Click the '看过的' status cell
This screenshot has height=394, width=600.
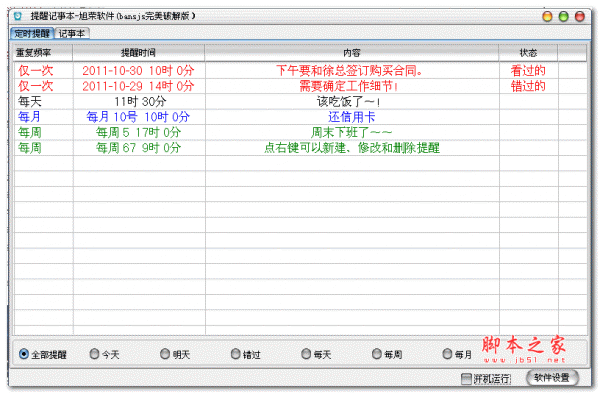tap(528, 71)
